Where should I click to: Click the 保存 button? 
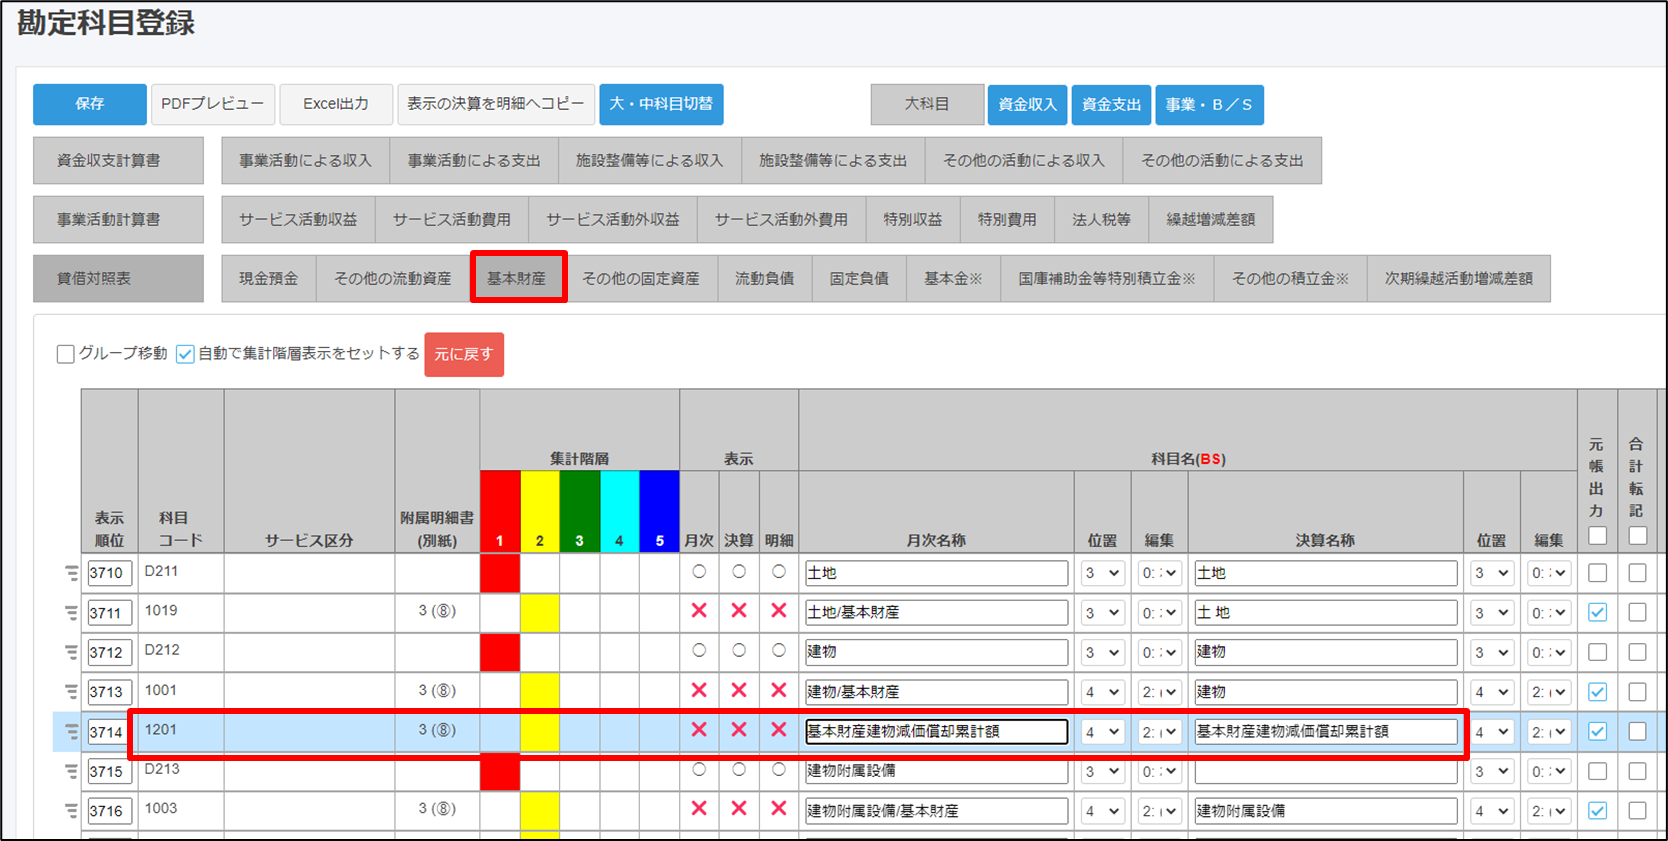click(90, 104)
